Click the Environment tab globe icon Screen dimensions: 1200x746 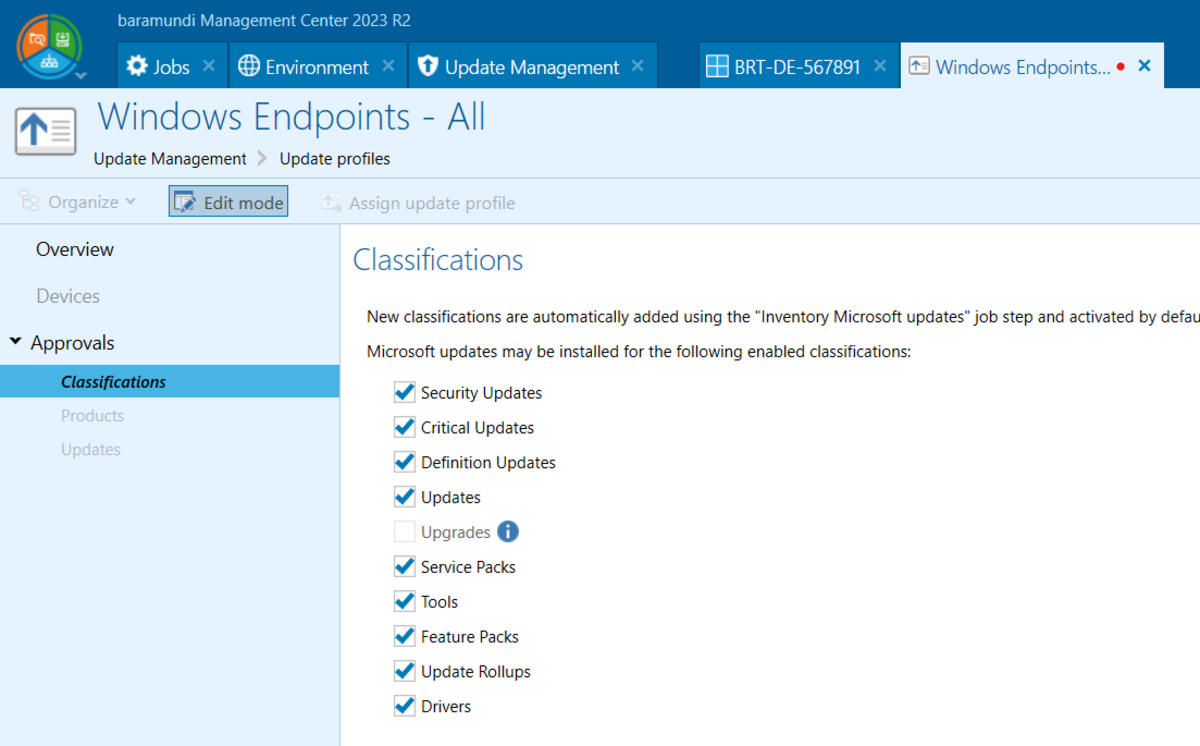click(x=249, y=67)
